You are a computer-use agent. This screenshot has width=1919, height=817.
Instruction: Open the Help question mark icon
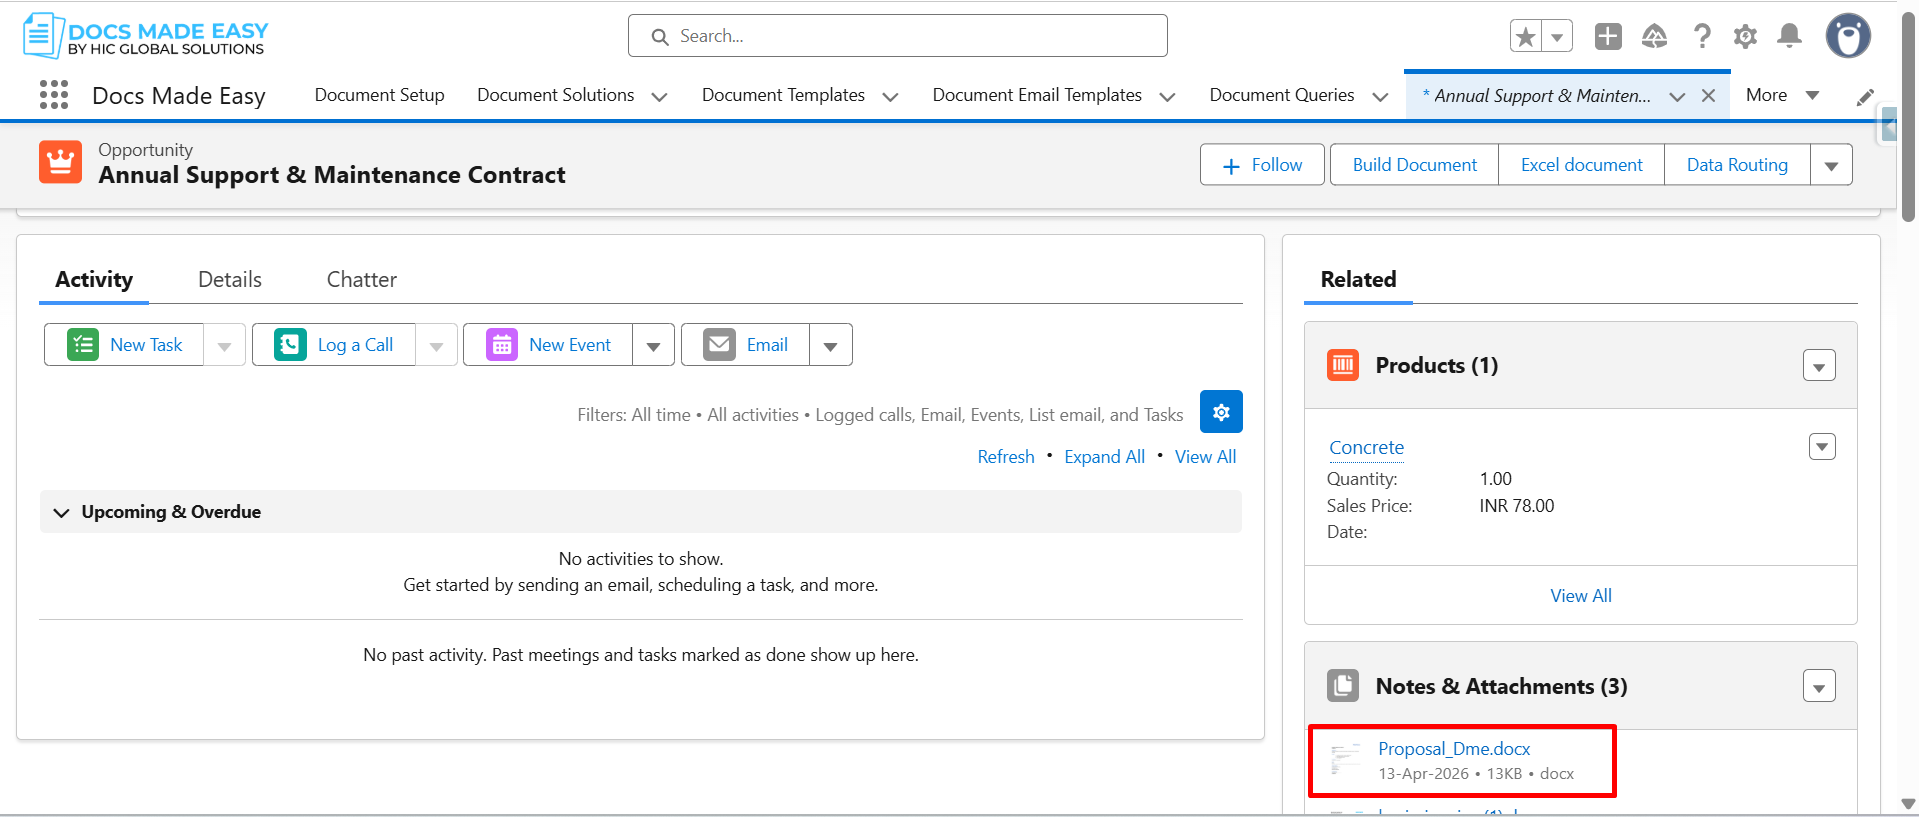click(1701, 37)
